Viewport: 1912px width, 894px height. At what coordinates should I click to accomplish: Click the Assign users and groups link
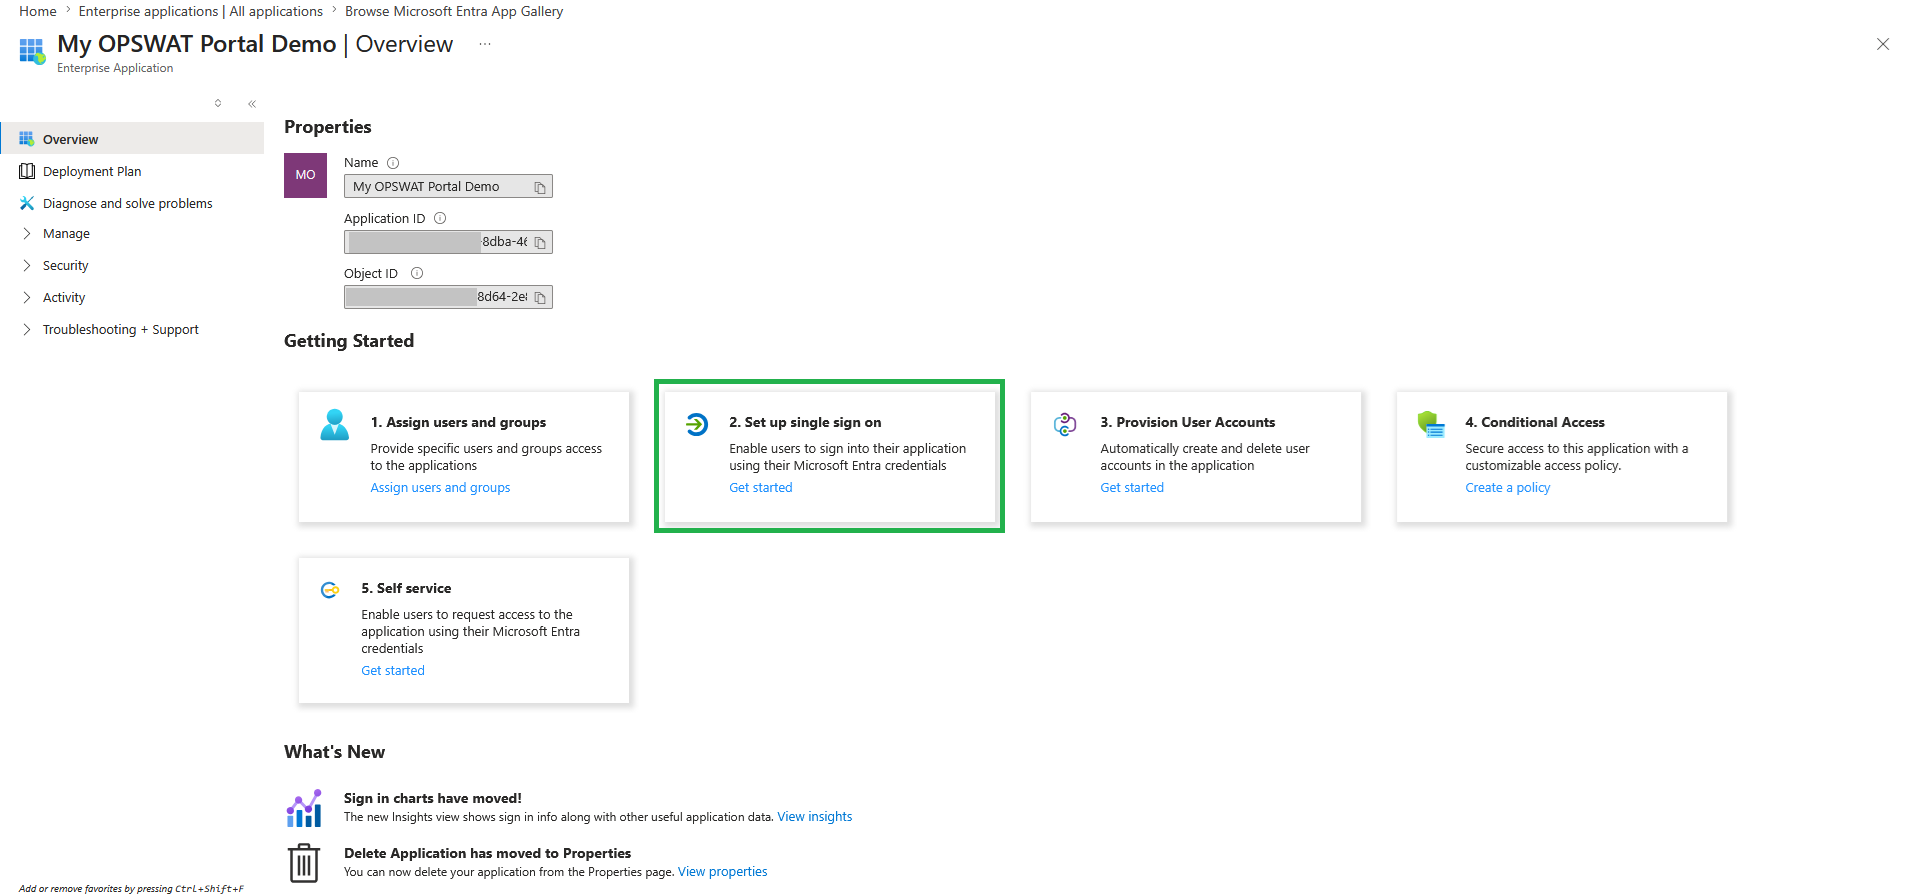pyautogui.click(x=440, y=488)
